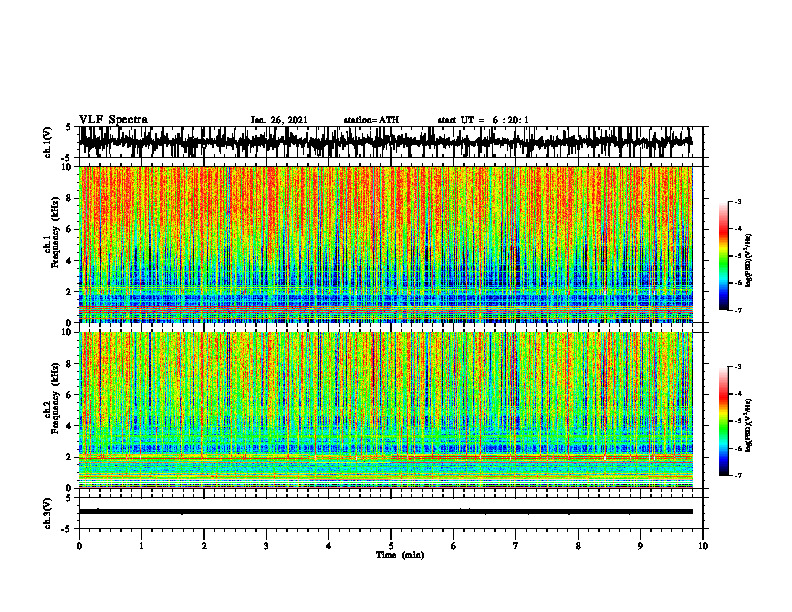
Task: Click the time axis tick label "9"
Action: 640,546
